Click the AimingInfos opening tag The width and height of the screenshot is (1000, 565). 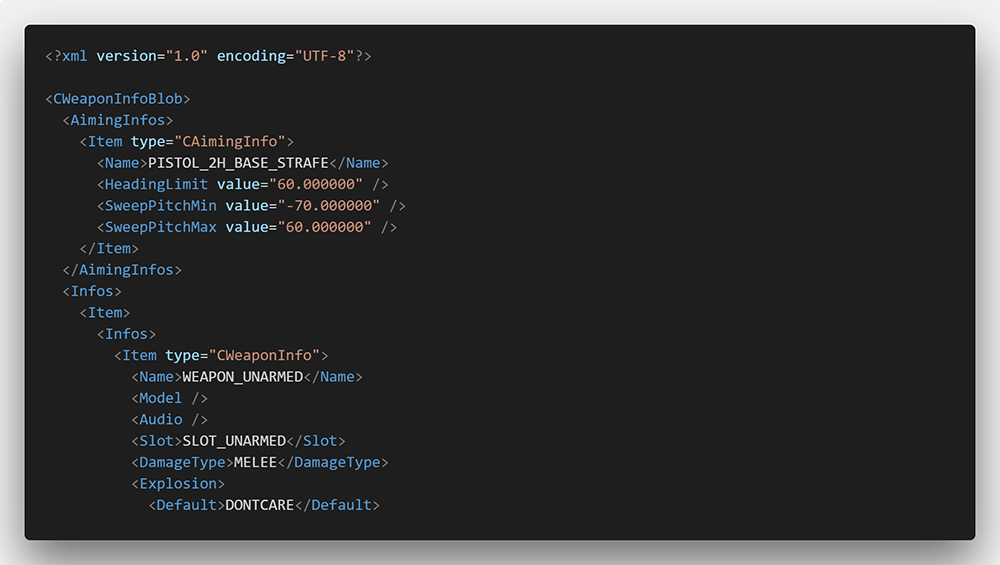click(x=117, y=120)
